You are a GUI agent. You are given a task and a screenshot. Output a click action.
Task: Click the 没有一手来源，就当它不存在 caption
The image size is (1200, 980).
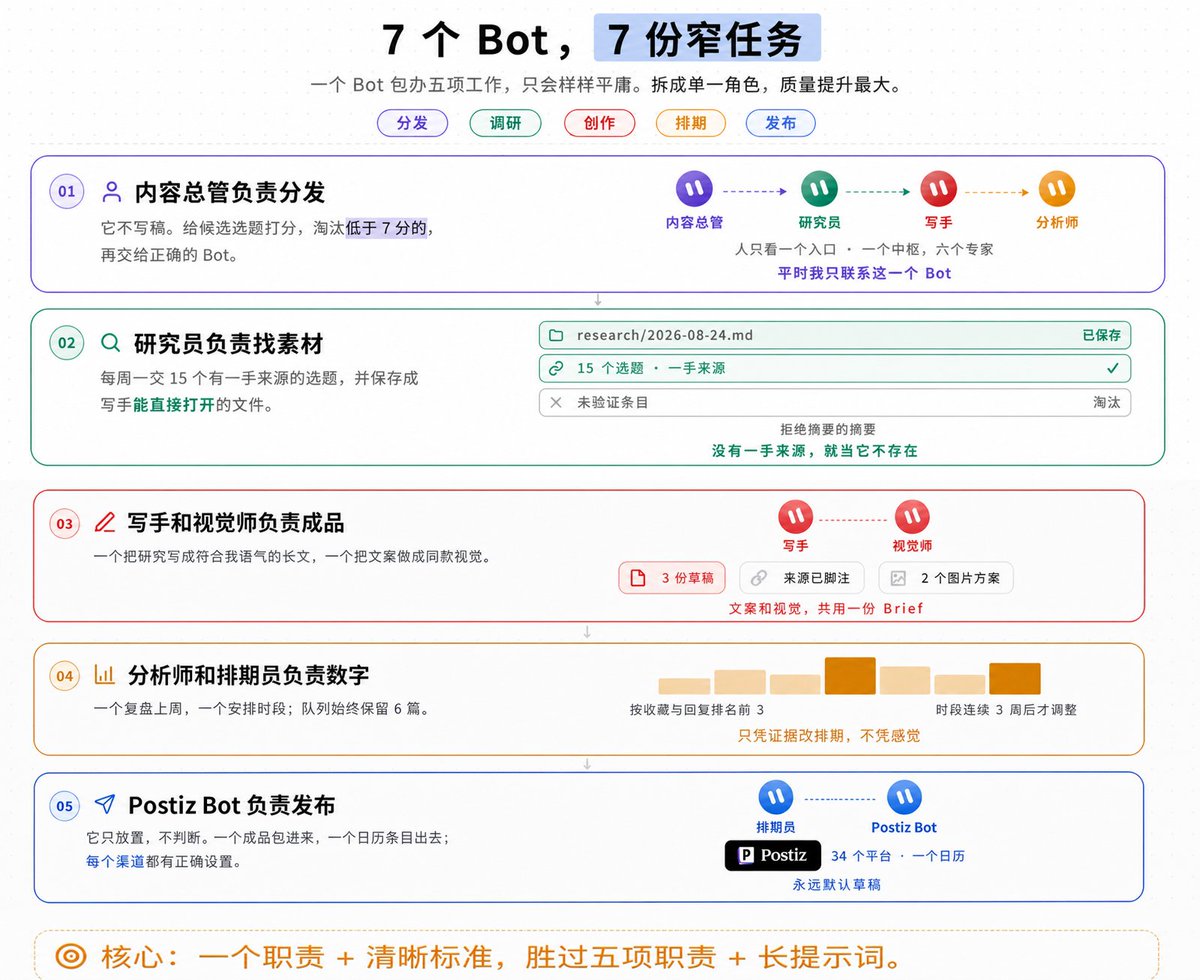click(814, 451)
